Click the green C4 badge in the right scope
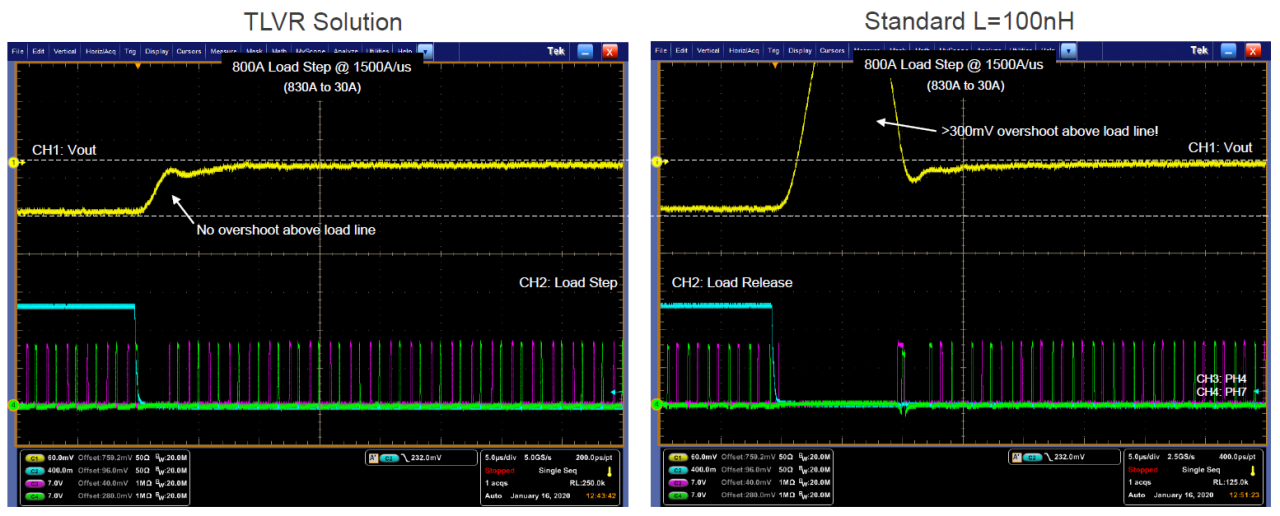The image size is (1280, 516). point(676,495)
